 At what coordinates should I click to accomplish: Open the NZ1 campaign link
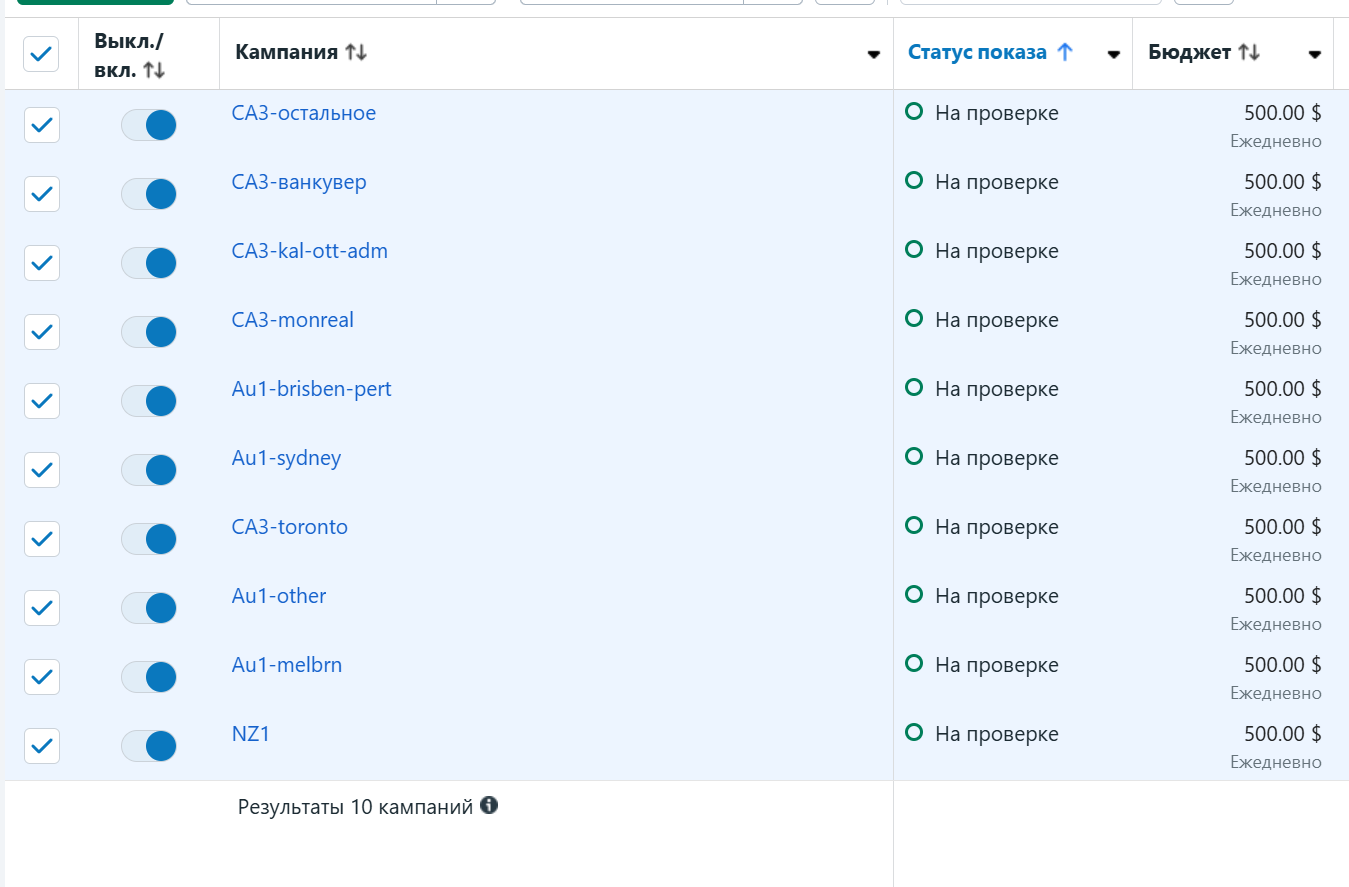[251, 734]
